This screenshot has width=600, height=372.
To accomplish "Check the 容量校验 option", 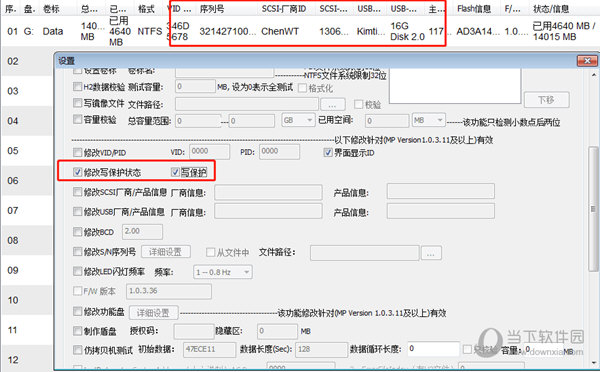I will (78, 120).
